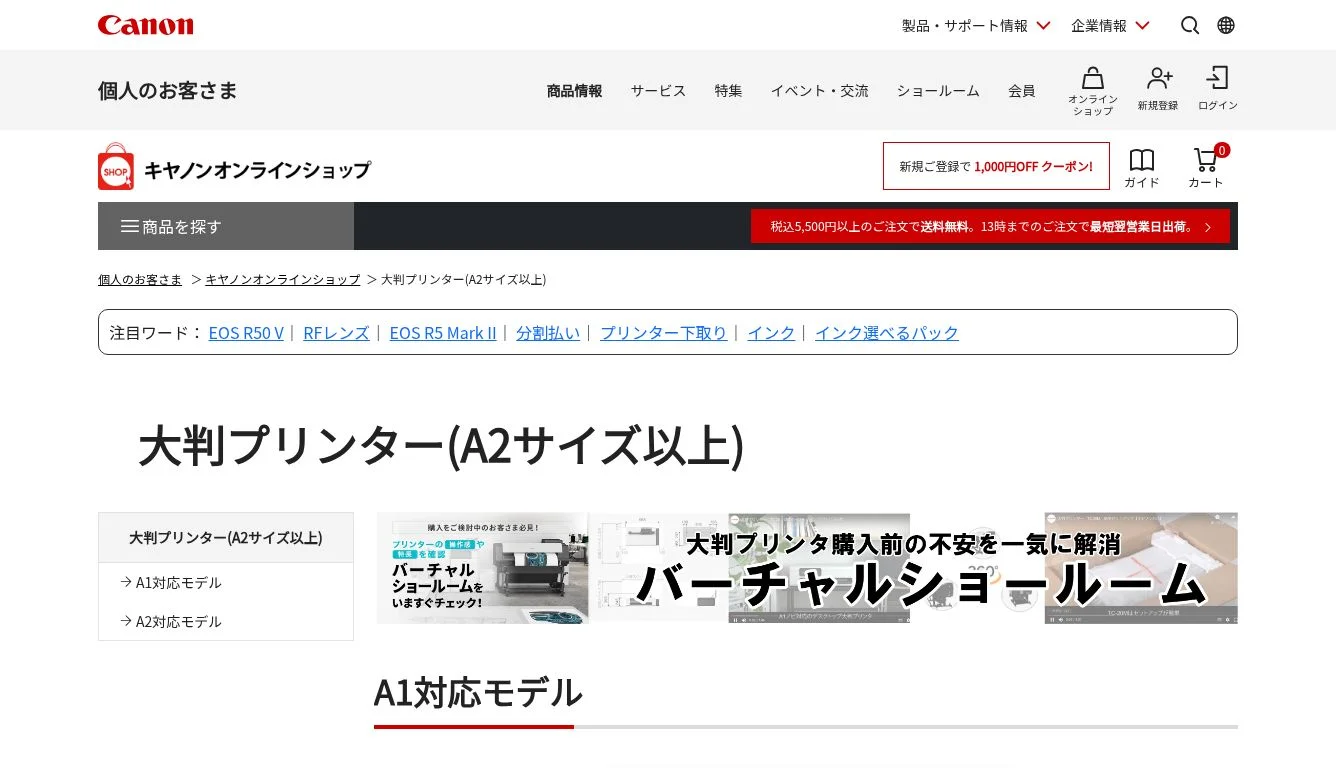Open the EOS R5 Mark II keyword link
1336x768 pixels.
click(443, 333)
